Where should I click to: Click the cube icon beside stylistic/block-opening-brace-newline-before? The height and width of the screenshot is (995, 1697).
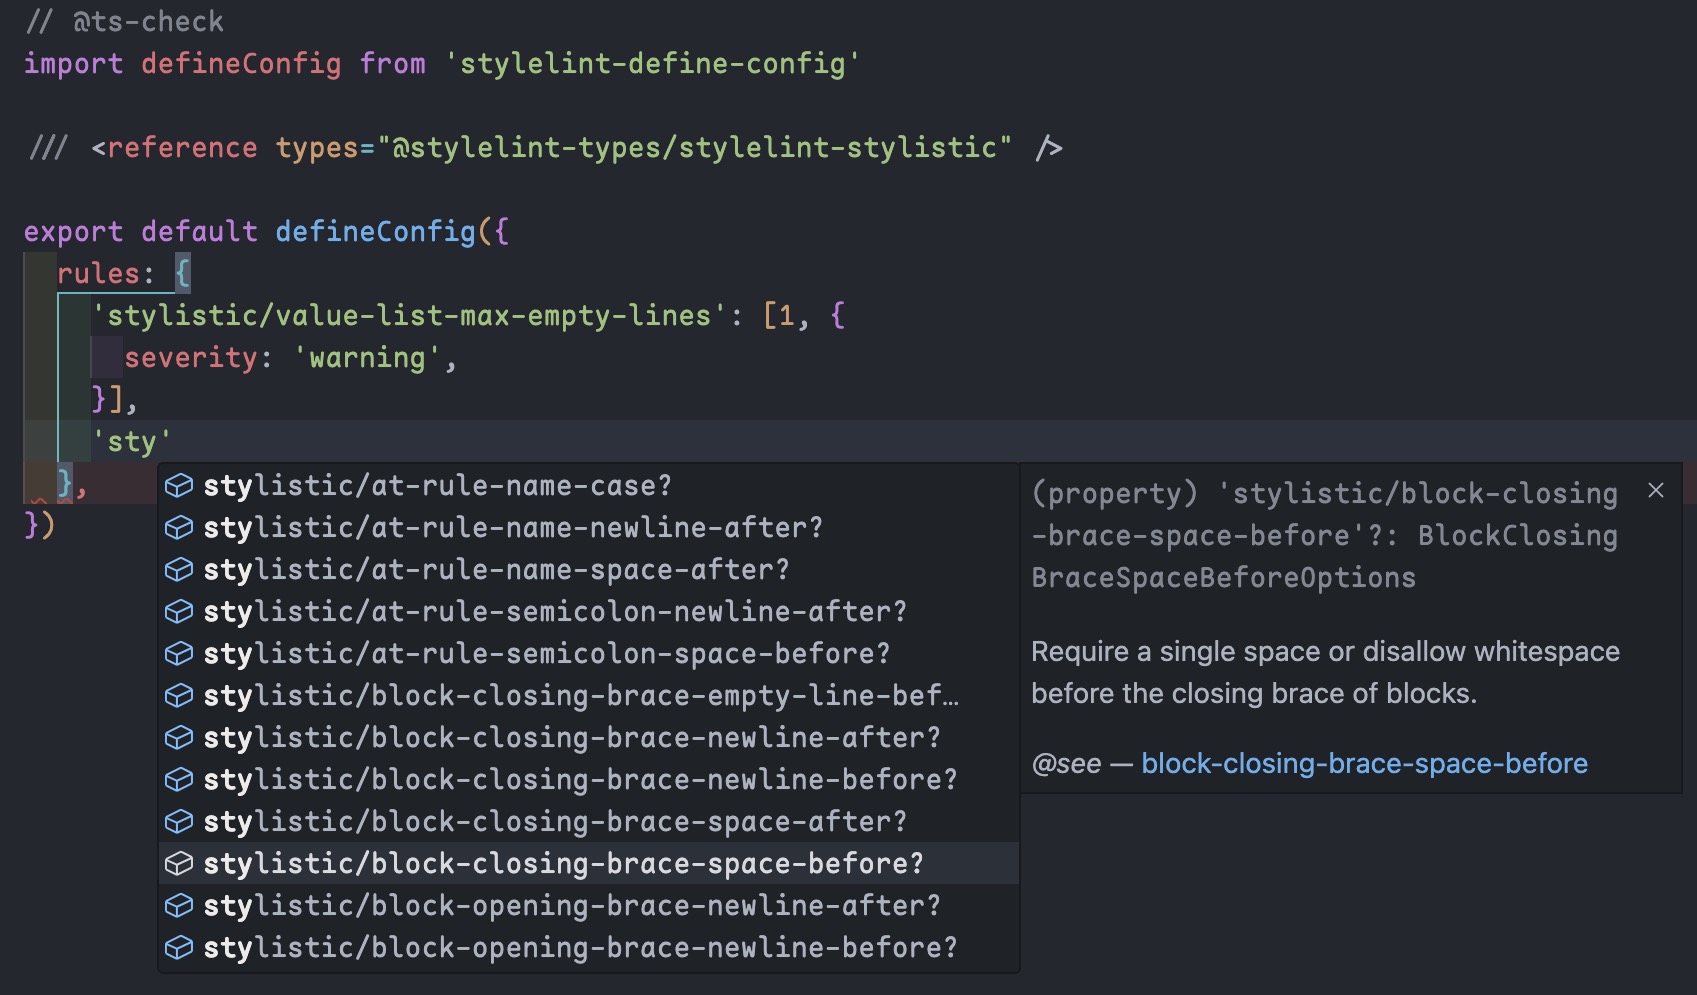179,948
